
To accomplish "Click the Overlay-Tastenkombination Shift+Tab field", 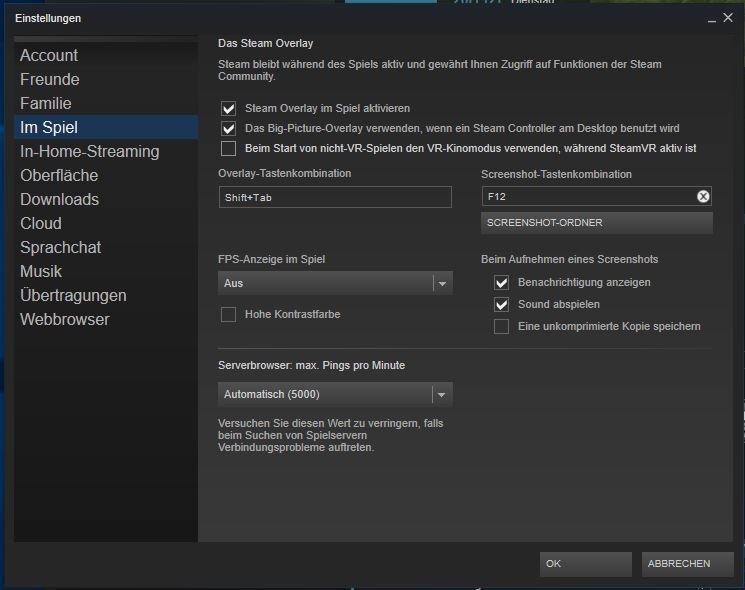I will 335,197.
